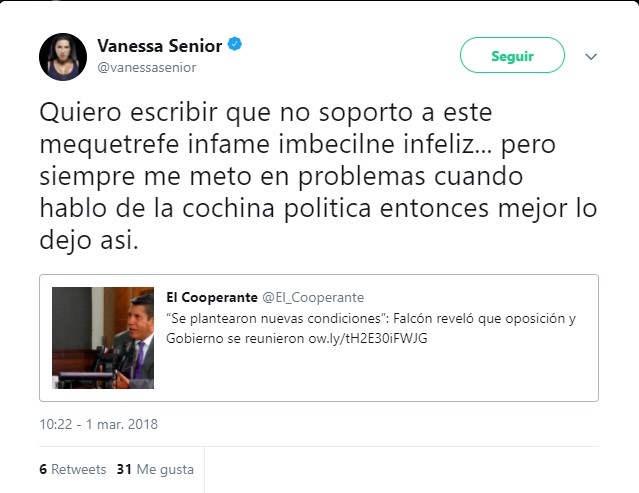
Task: Show the 31 Me gusta list
Action: click(155, 468)
